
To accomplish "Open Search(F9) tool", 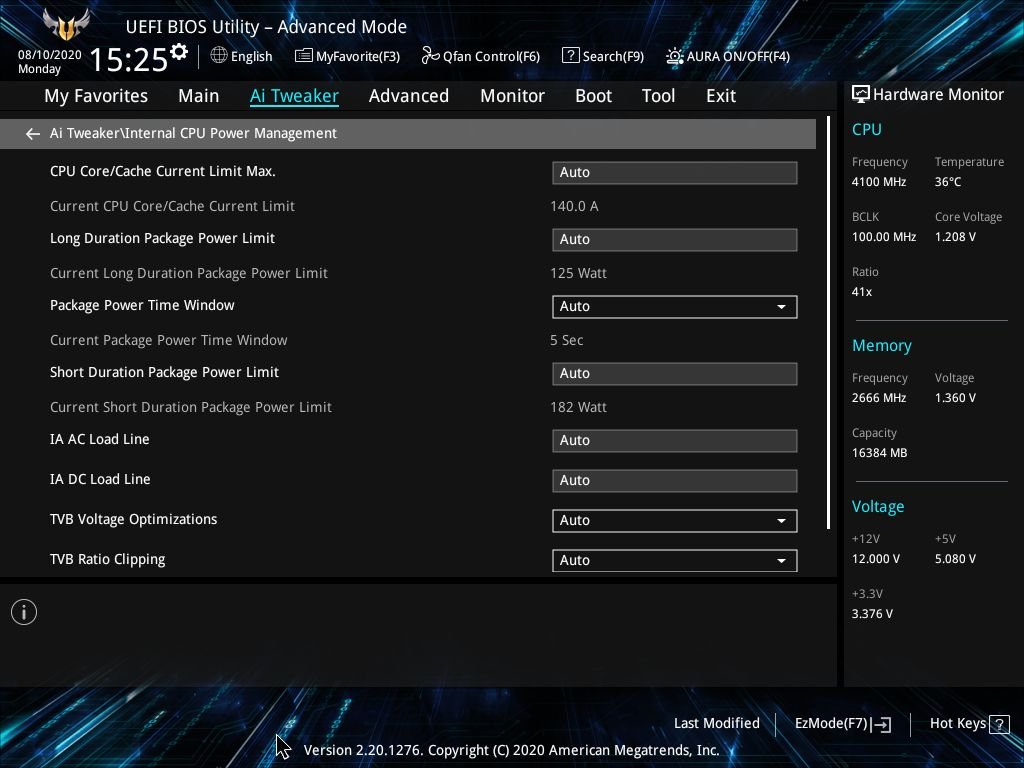I will [x=603, y=56].
